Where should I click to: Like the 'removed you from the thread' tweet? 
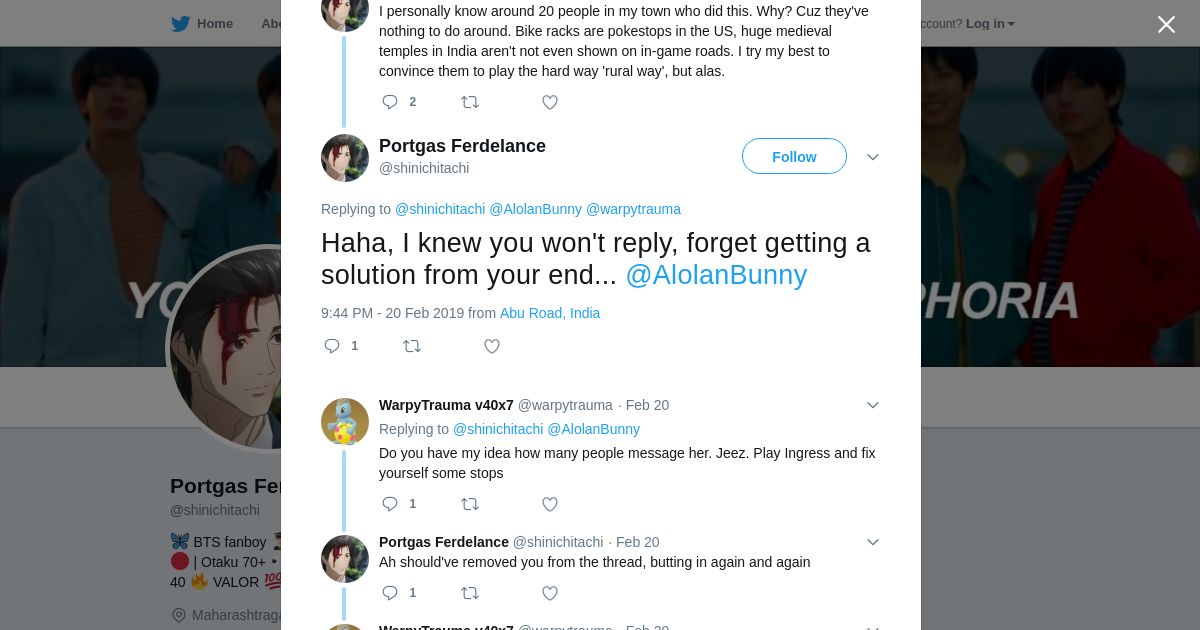[x=549, y=593]
